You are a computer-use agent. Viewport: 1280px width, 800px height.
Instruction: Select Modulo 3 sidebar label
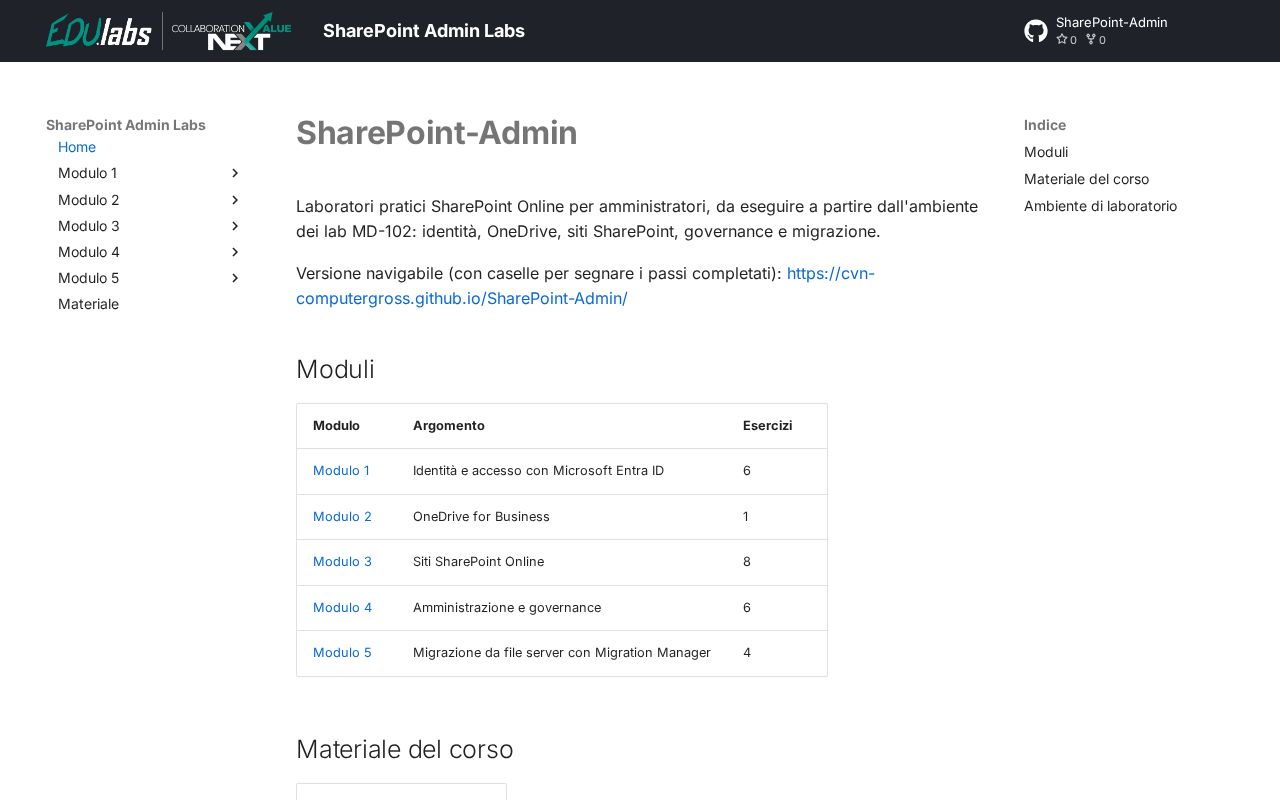pos(88,226)
